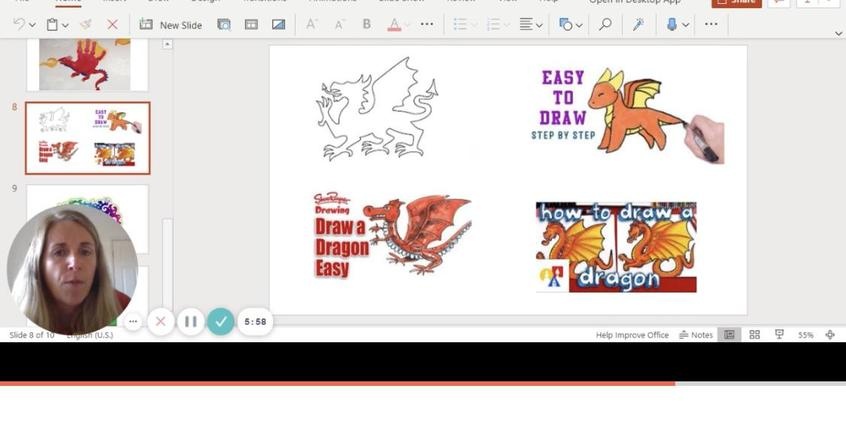
Task: Click the 55% zoom level
Action: tap(806, 335)
